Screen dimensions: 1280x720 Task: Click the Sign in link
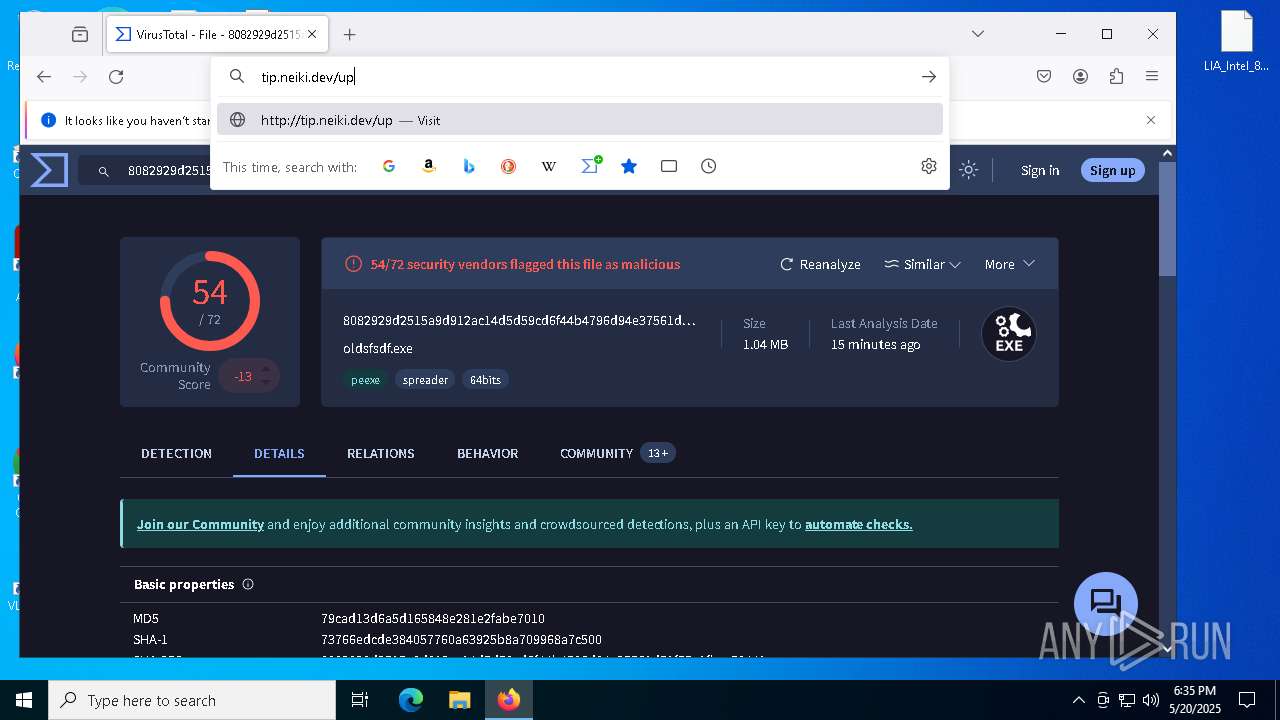(1040, 171)
